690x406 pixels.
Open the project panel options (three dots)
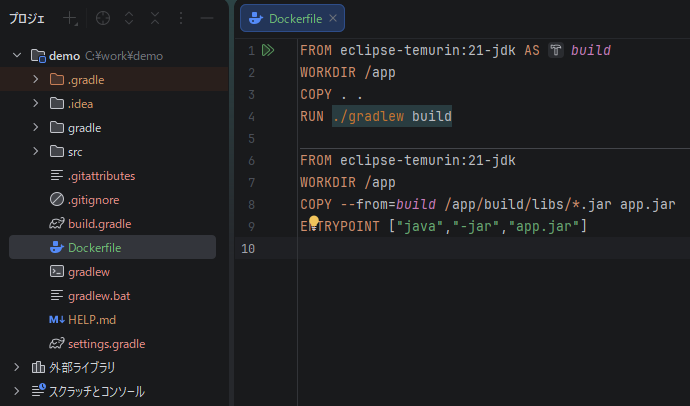click(x=180, y=18)
